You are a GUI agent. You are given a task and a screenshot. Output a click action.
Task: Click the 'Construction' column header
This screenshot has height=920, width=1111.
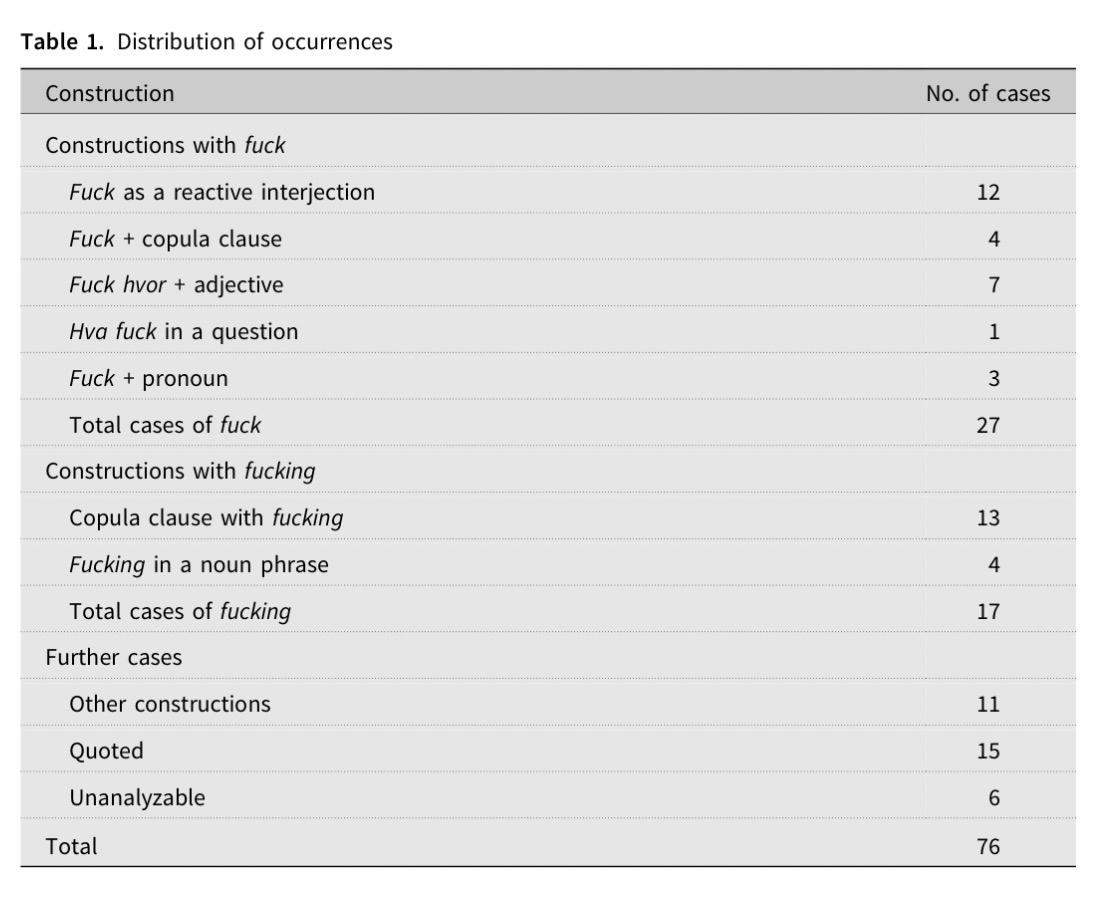coord(109,94)
